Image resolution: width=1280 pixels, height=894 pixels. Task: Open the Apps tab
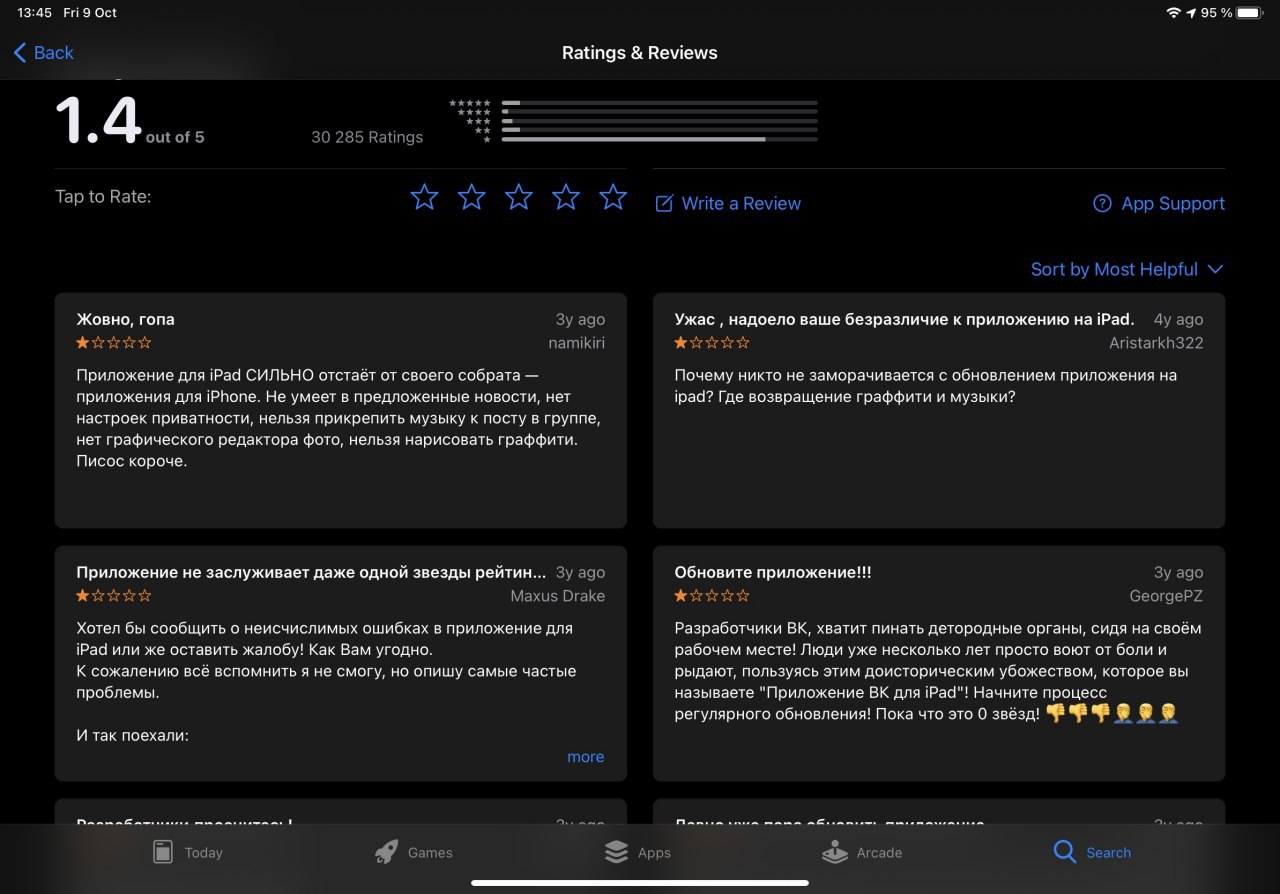click(x=638, y=853)
